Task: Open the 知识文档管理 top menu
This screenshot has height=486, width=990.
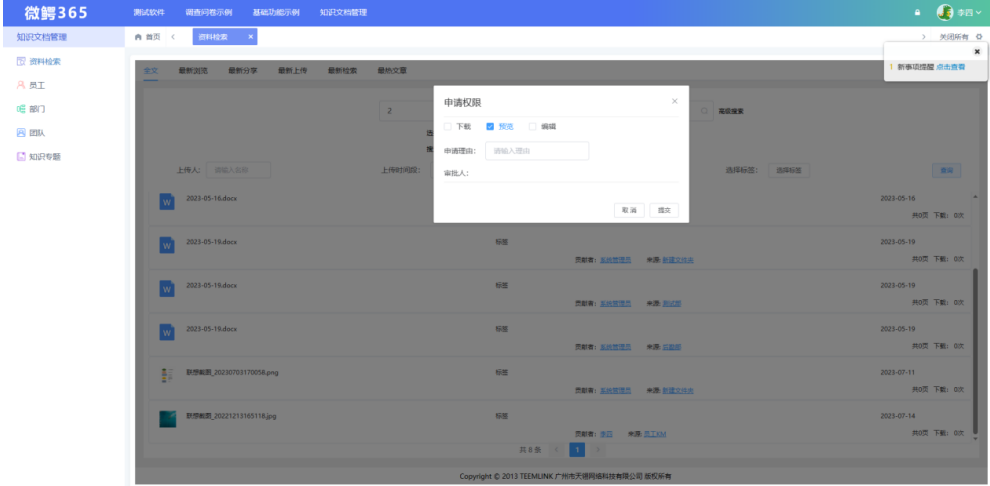Action: [343, 12]
